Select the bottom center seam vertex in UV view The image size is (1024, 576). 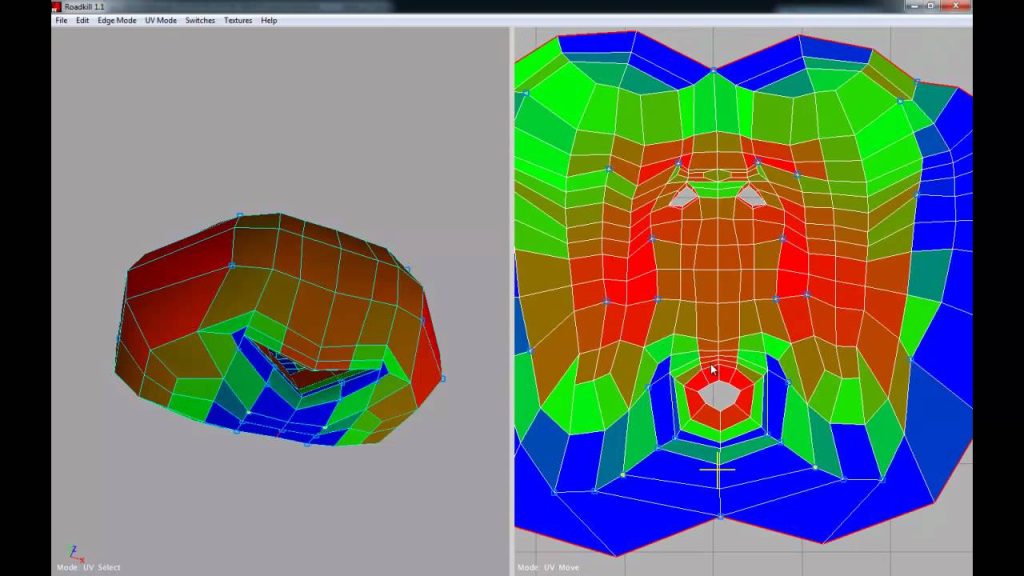pyautogui.click(x=720, y=517)
